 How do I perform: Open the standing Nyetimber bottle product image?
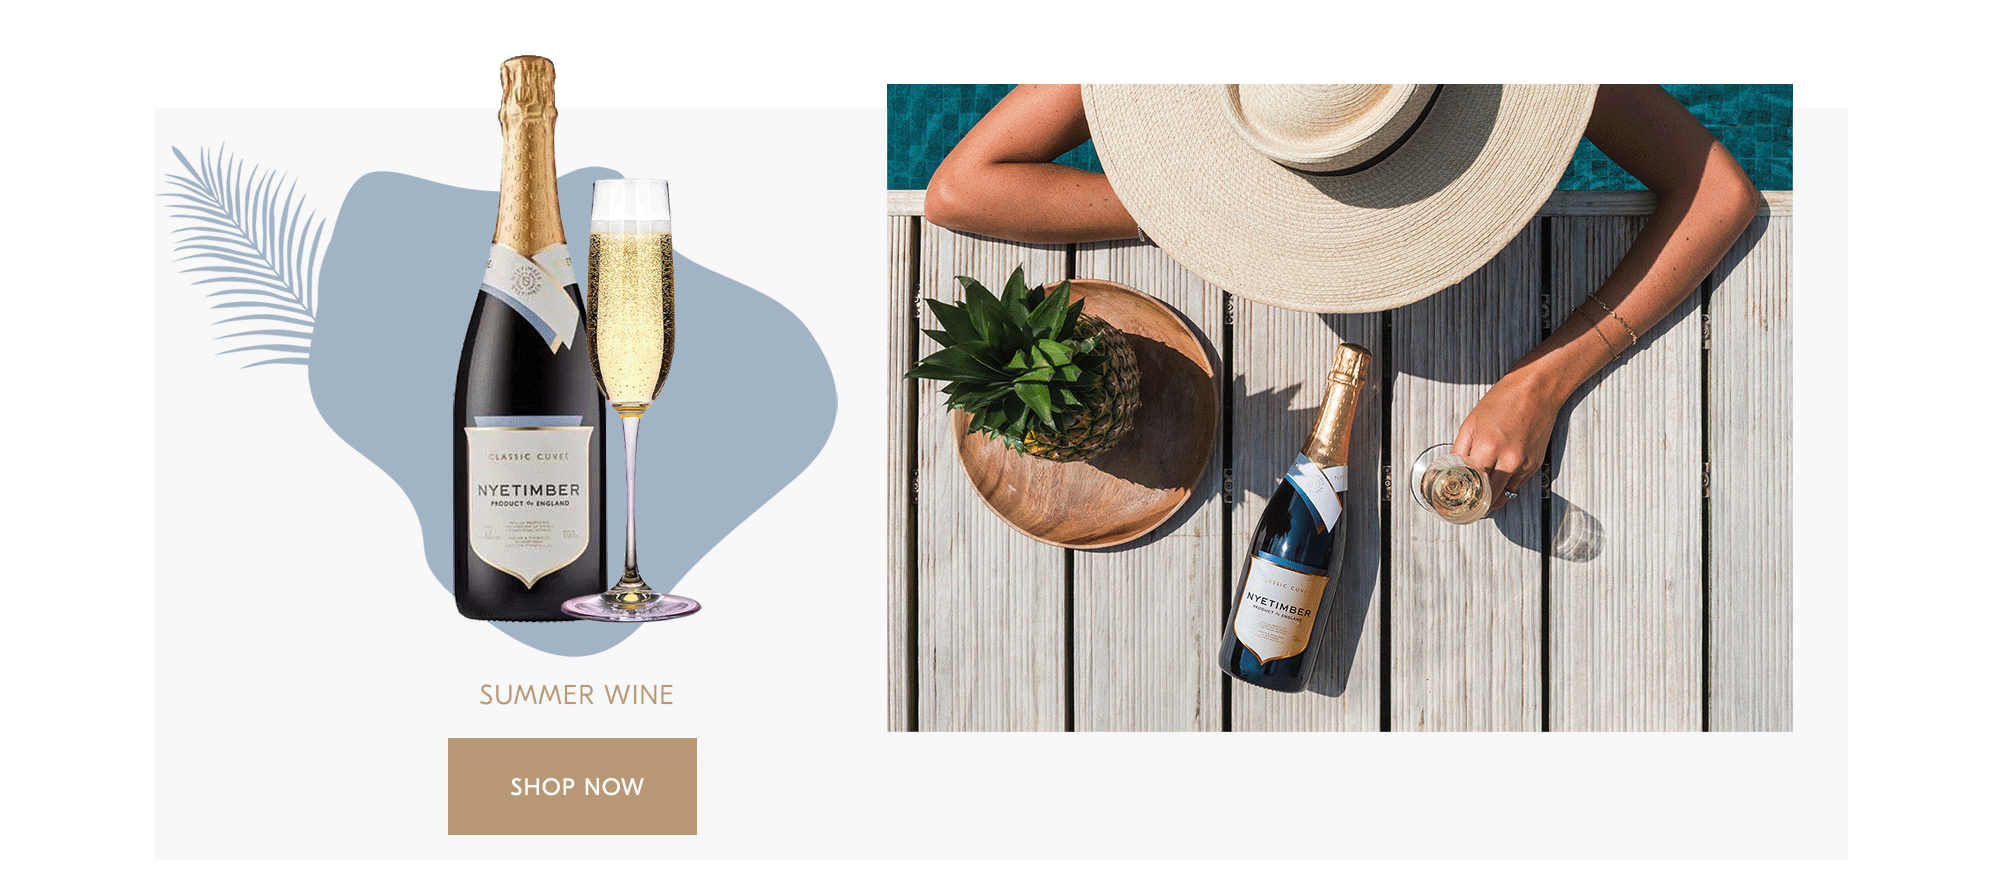coord(530,340)
